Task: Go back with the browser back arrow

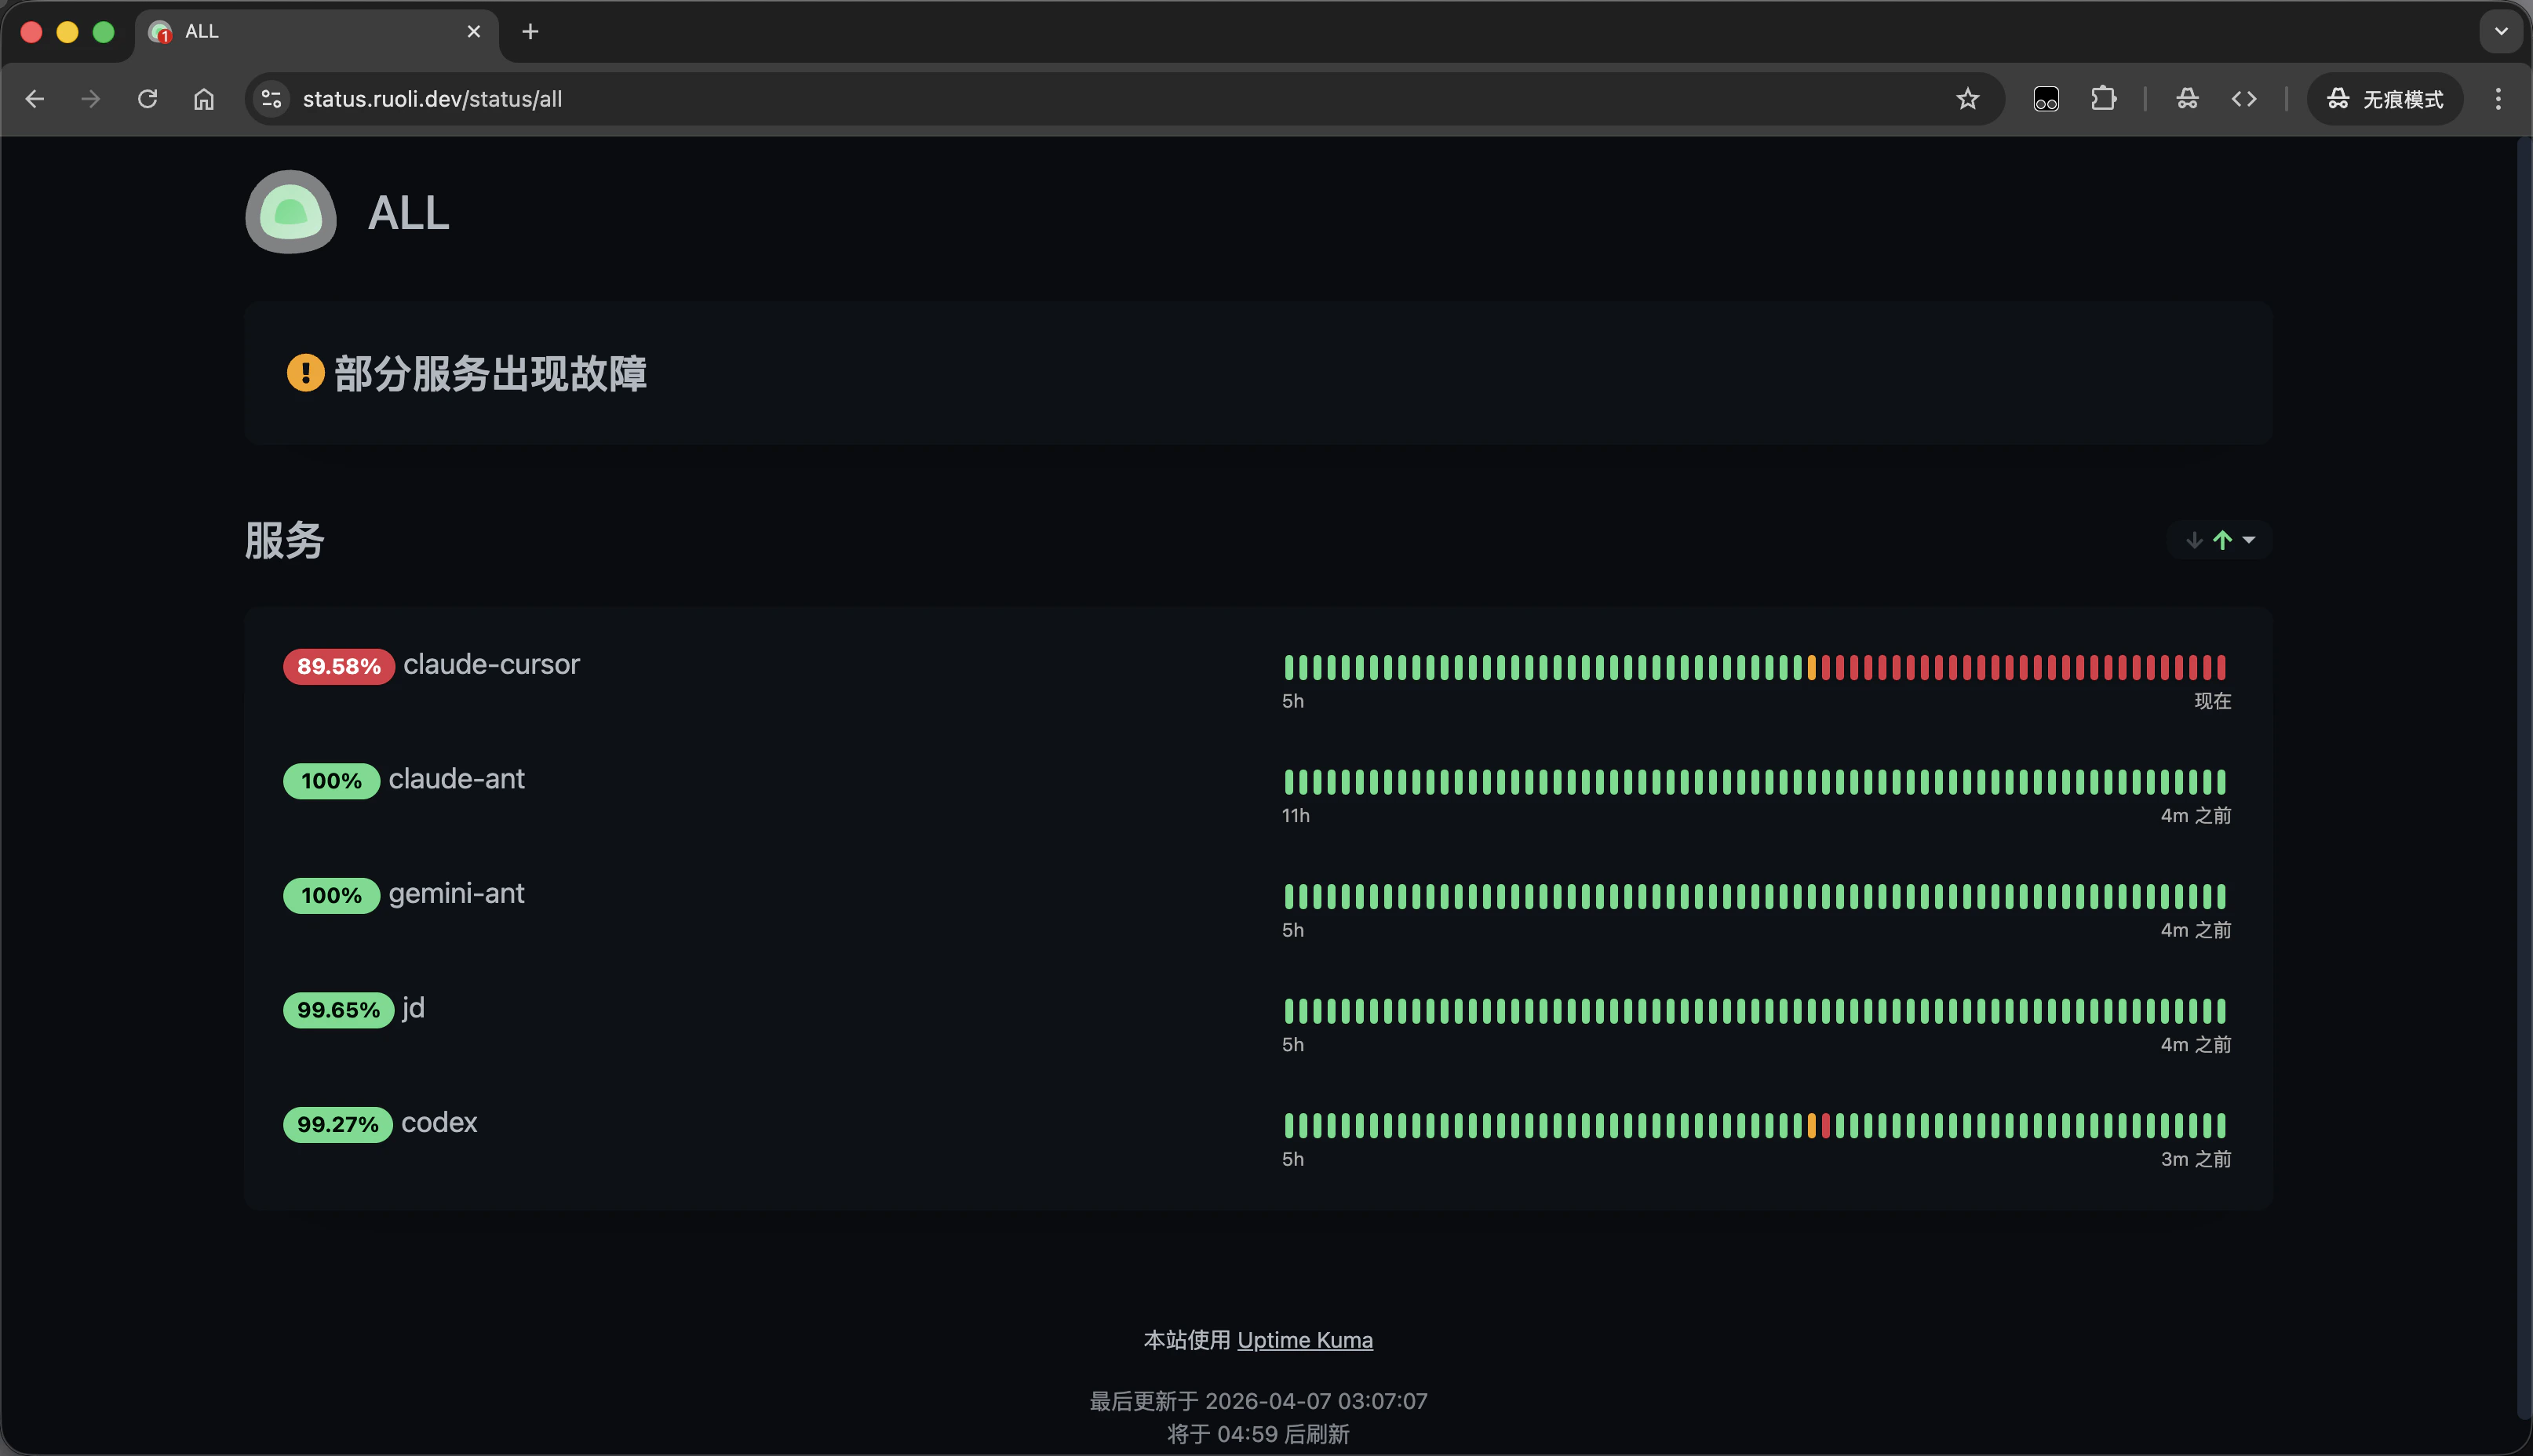Action: click(x=35, y=99)
